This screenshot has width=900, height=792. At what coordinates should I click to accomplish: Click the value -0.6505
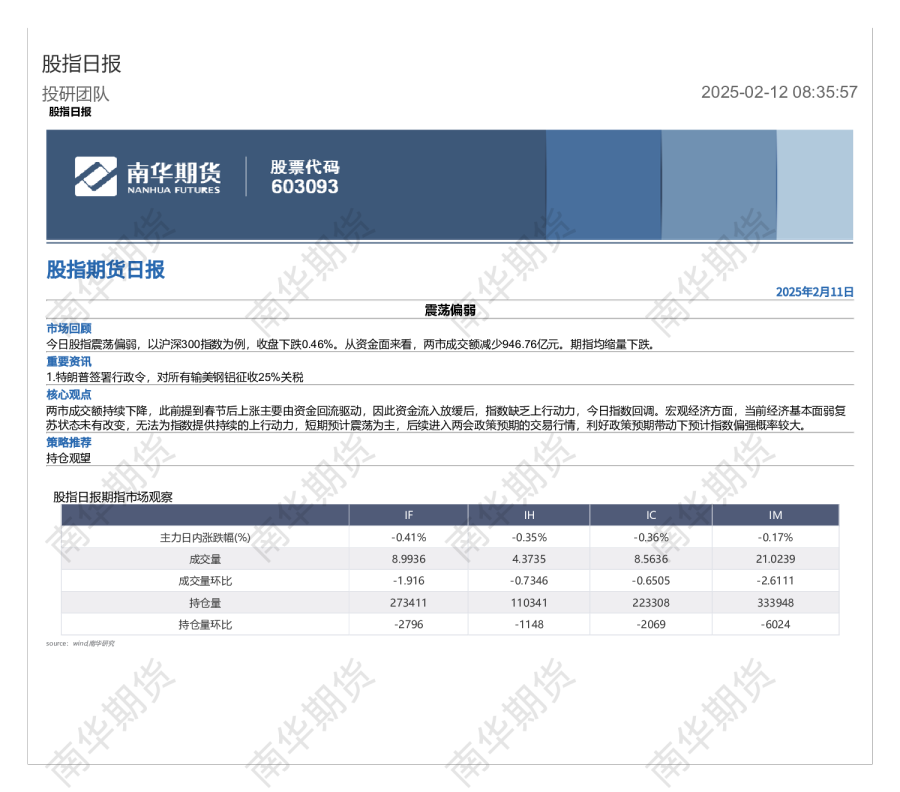651,581
